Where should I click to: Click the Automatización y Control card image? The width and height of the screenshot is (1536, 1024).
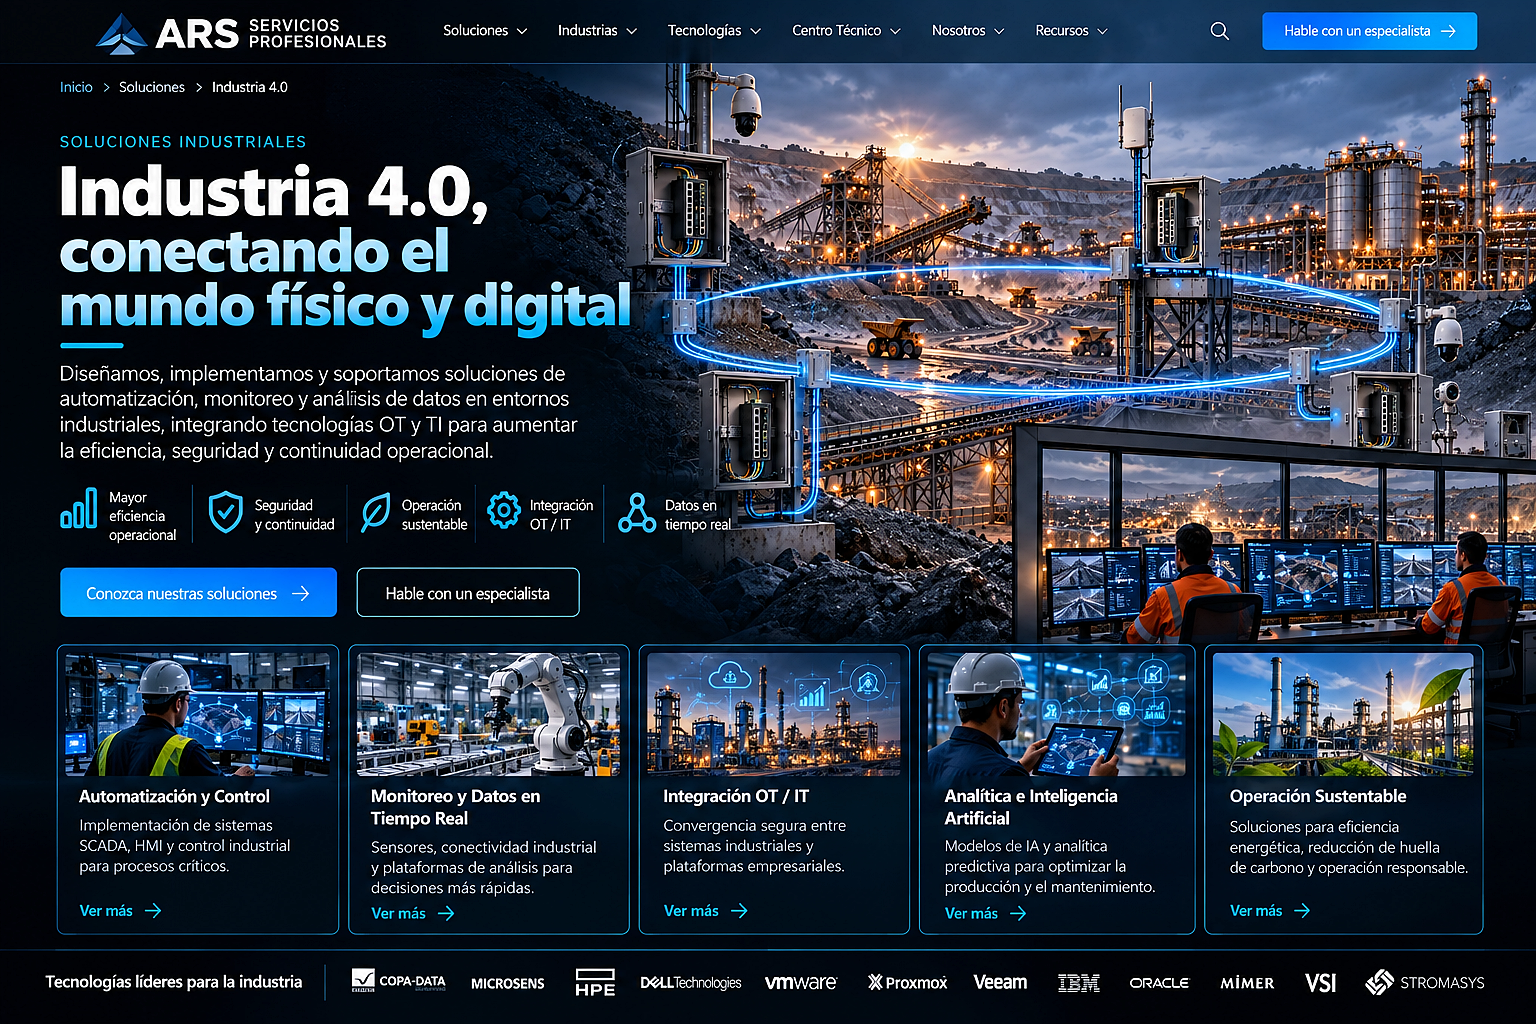[198, 714]
